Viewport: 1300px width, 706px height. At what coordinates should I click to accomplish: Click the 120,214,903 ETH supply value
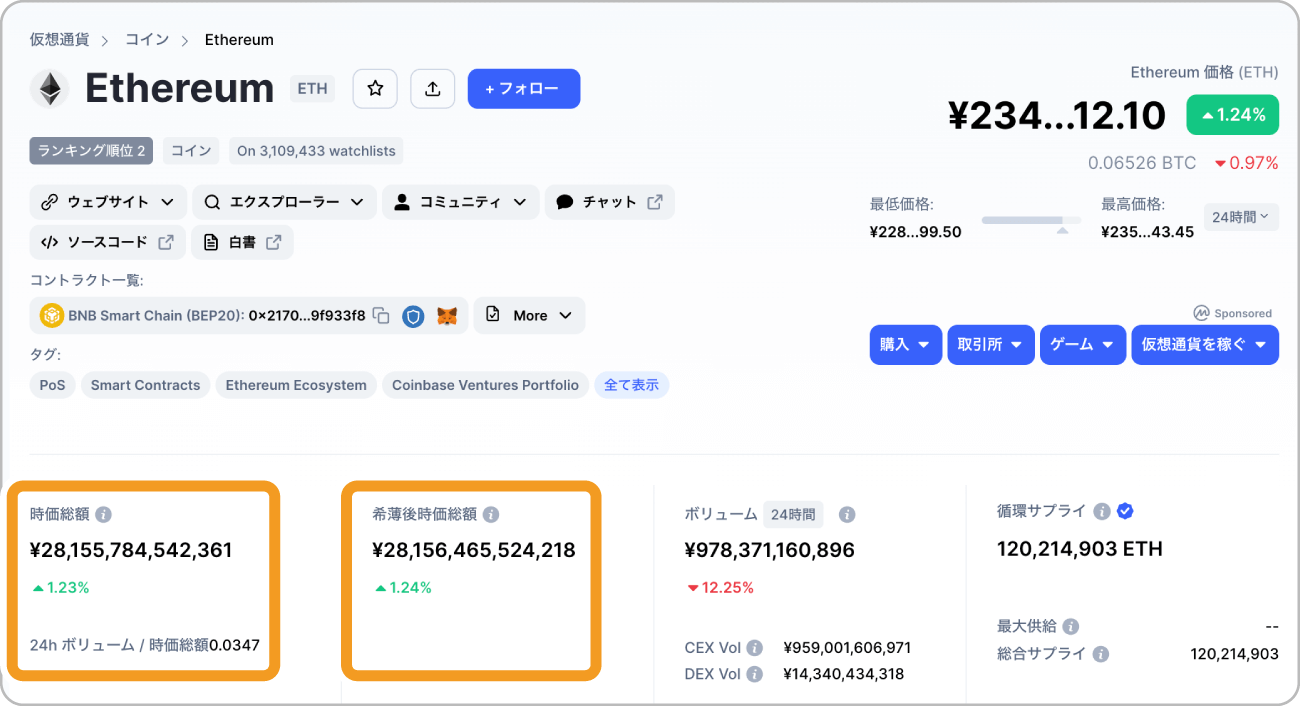pyautogui.click(x=1080, y=549)
